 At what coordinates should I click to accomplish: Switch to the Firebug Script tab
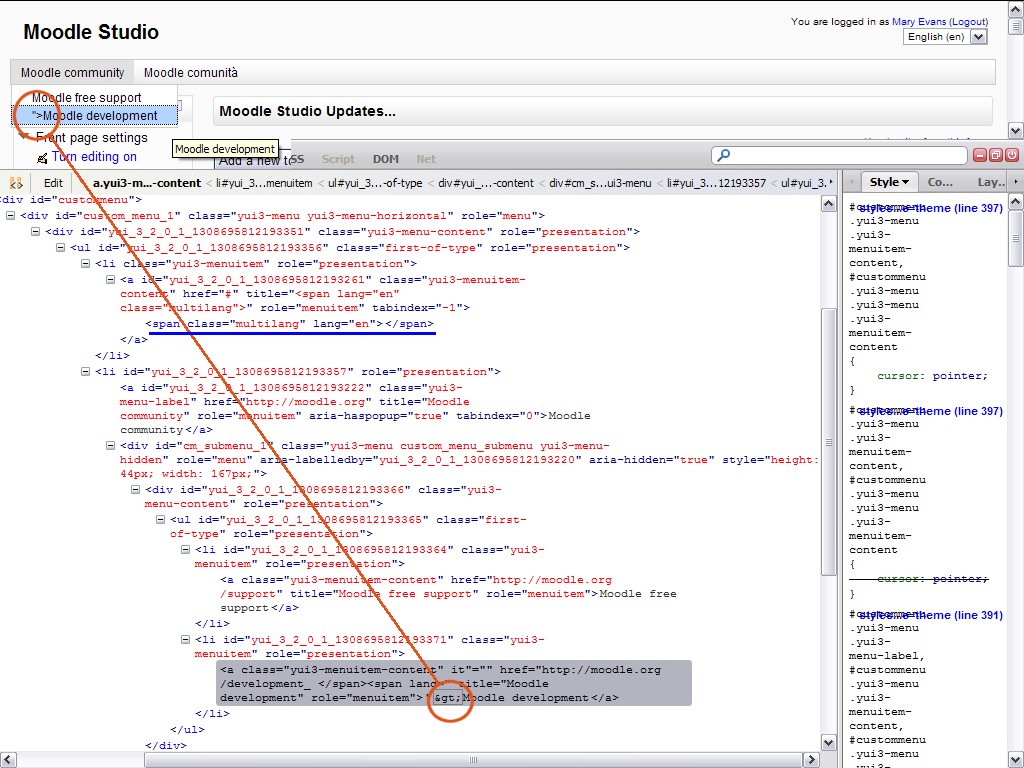click(x=338, y=159)
